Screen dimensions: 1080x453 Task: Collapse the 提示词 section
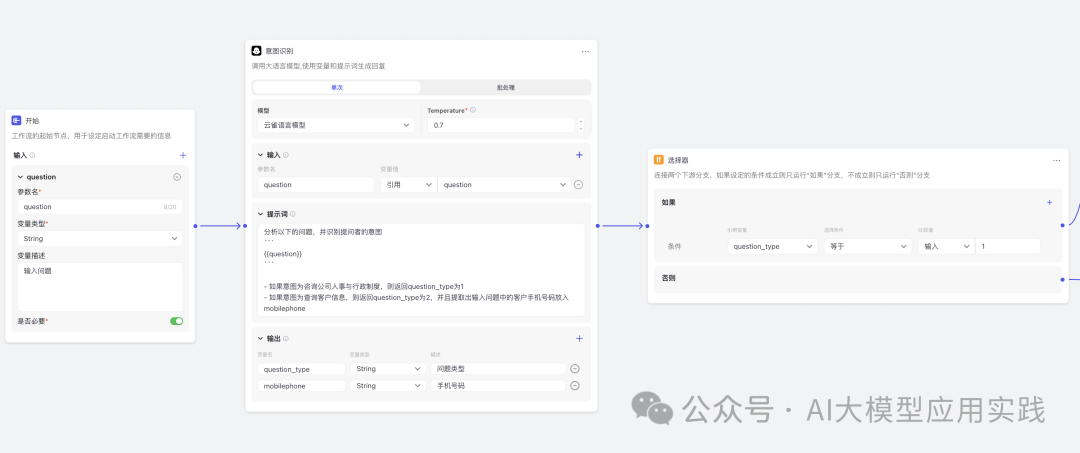pyautogui.click(x=260, y=214)
